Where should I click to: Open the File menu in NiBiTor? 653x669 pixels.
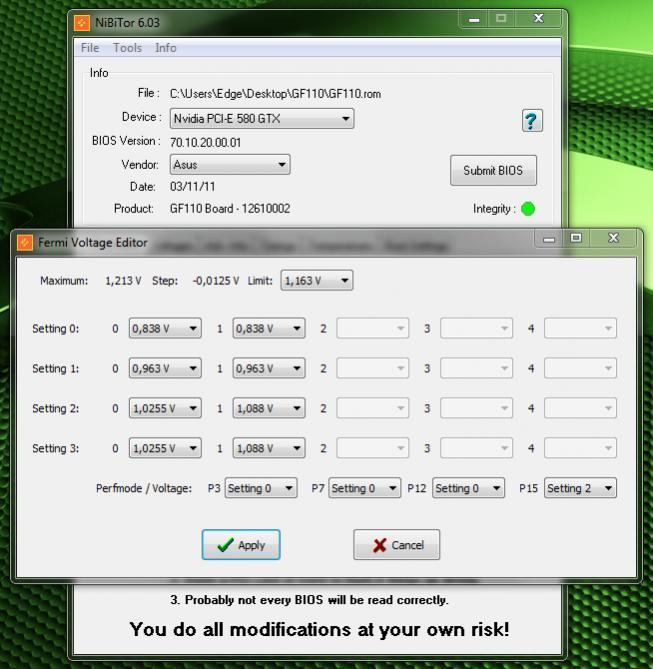coord(90,48)
